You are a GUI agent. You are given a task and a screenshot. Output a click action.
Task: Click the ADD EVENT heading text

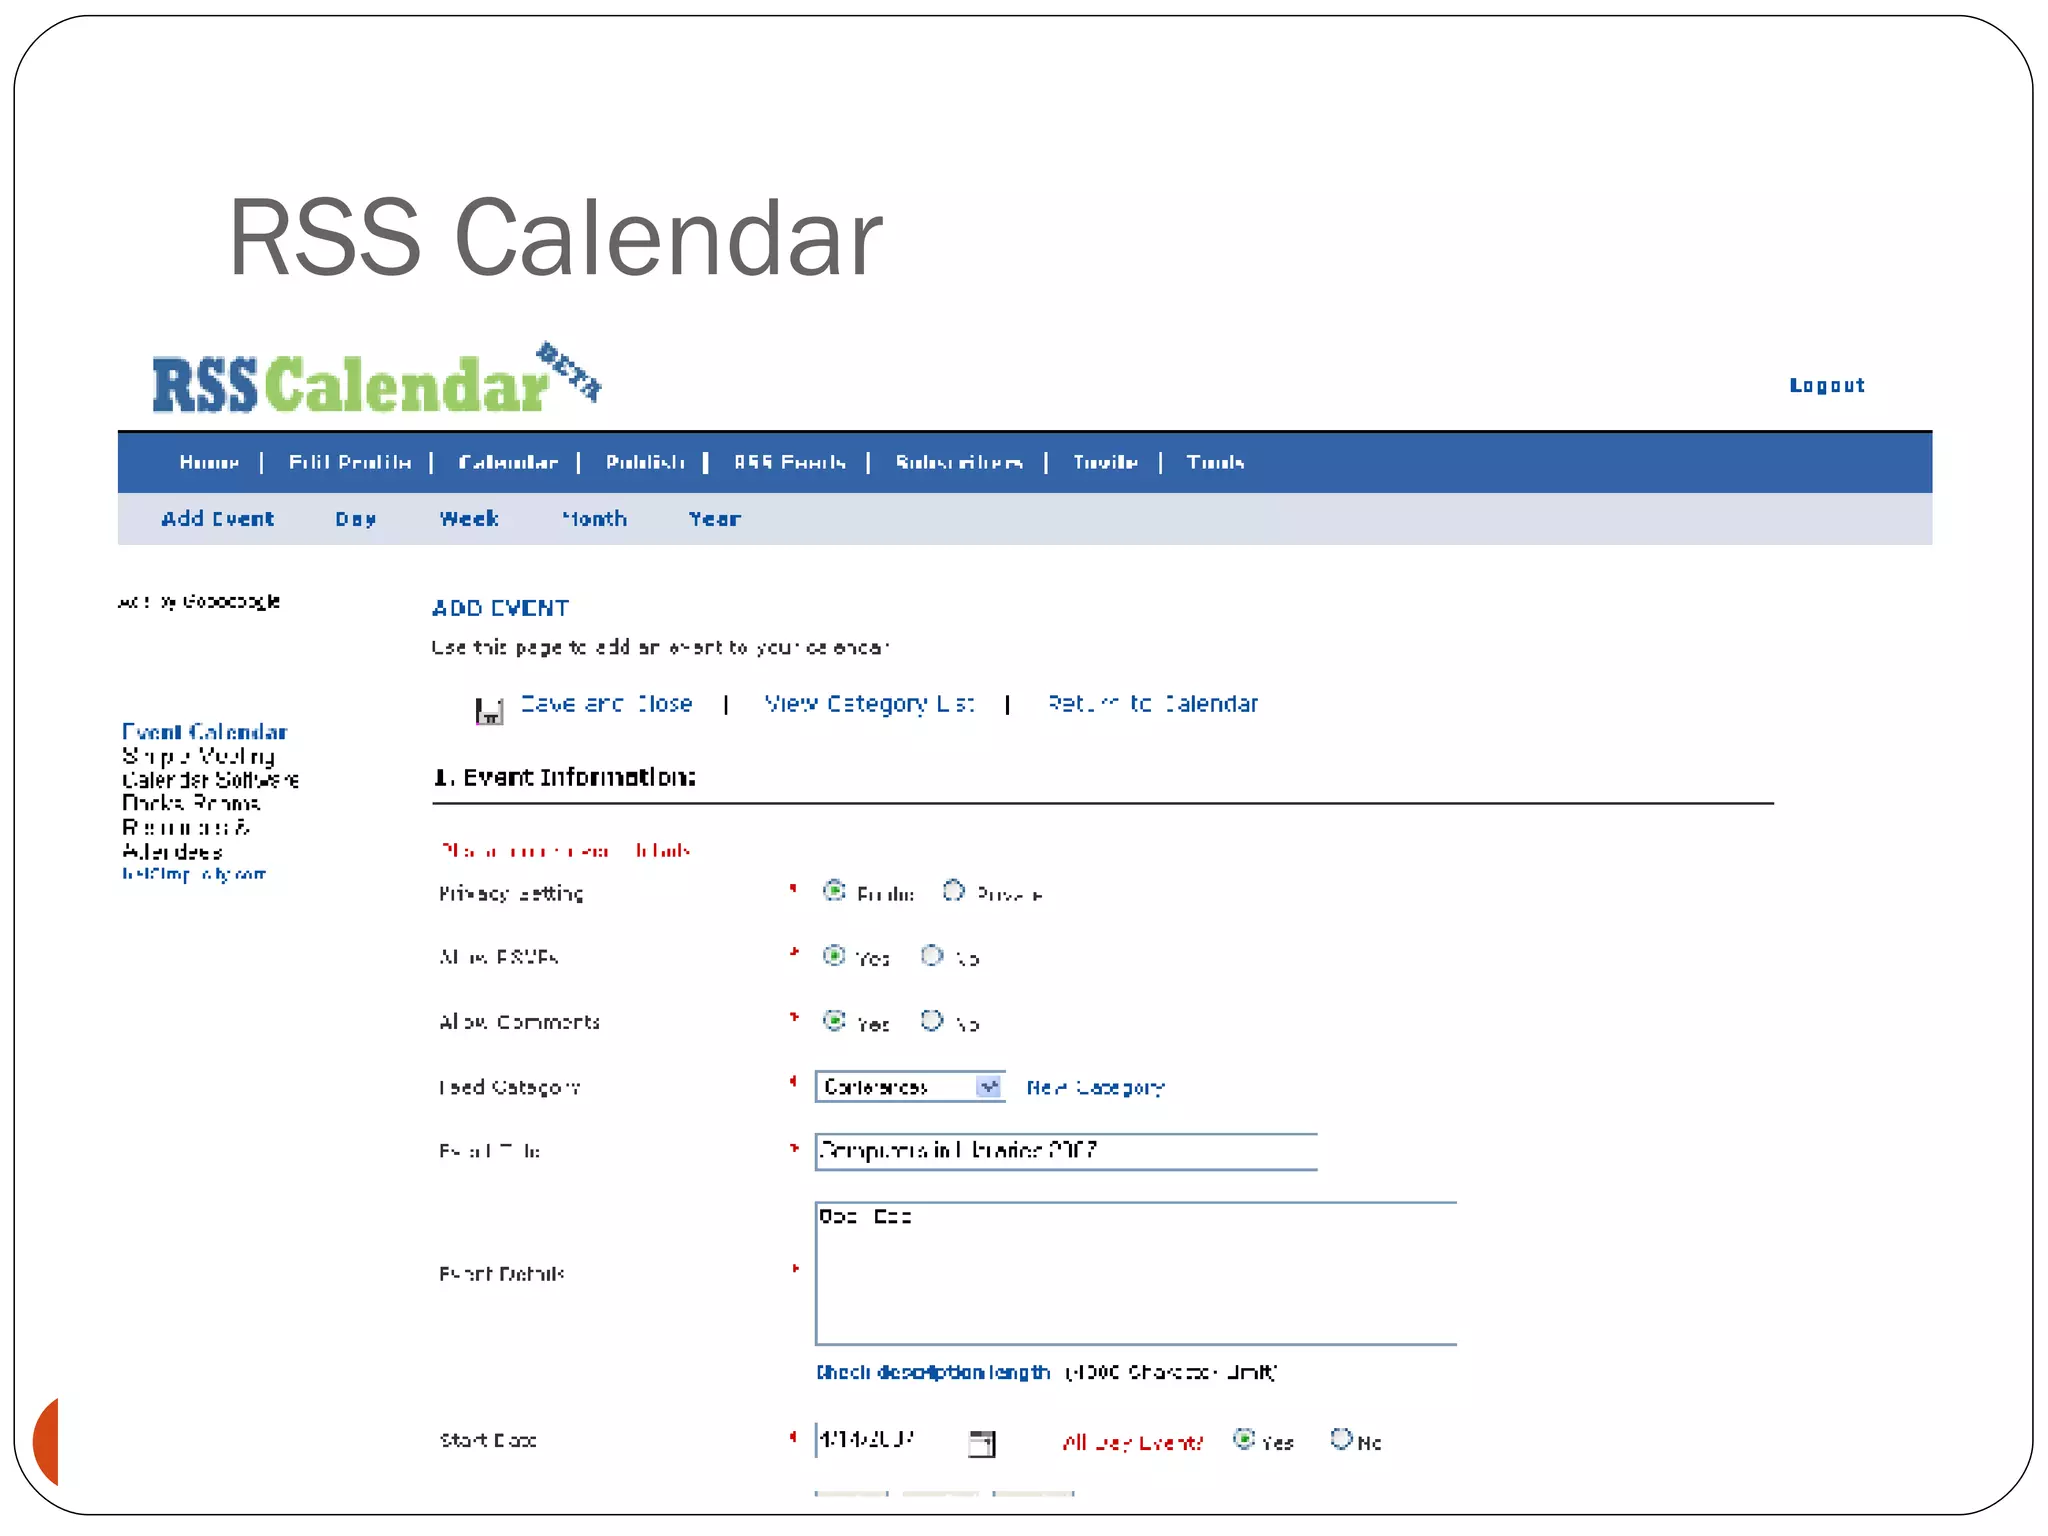501,608
